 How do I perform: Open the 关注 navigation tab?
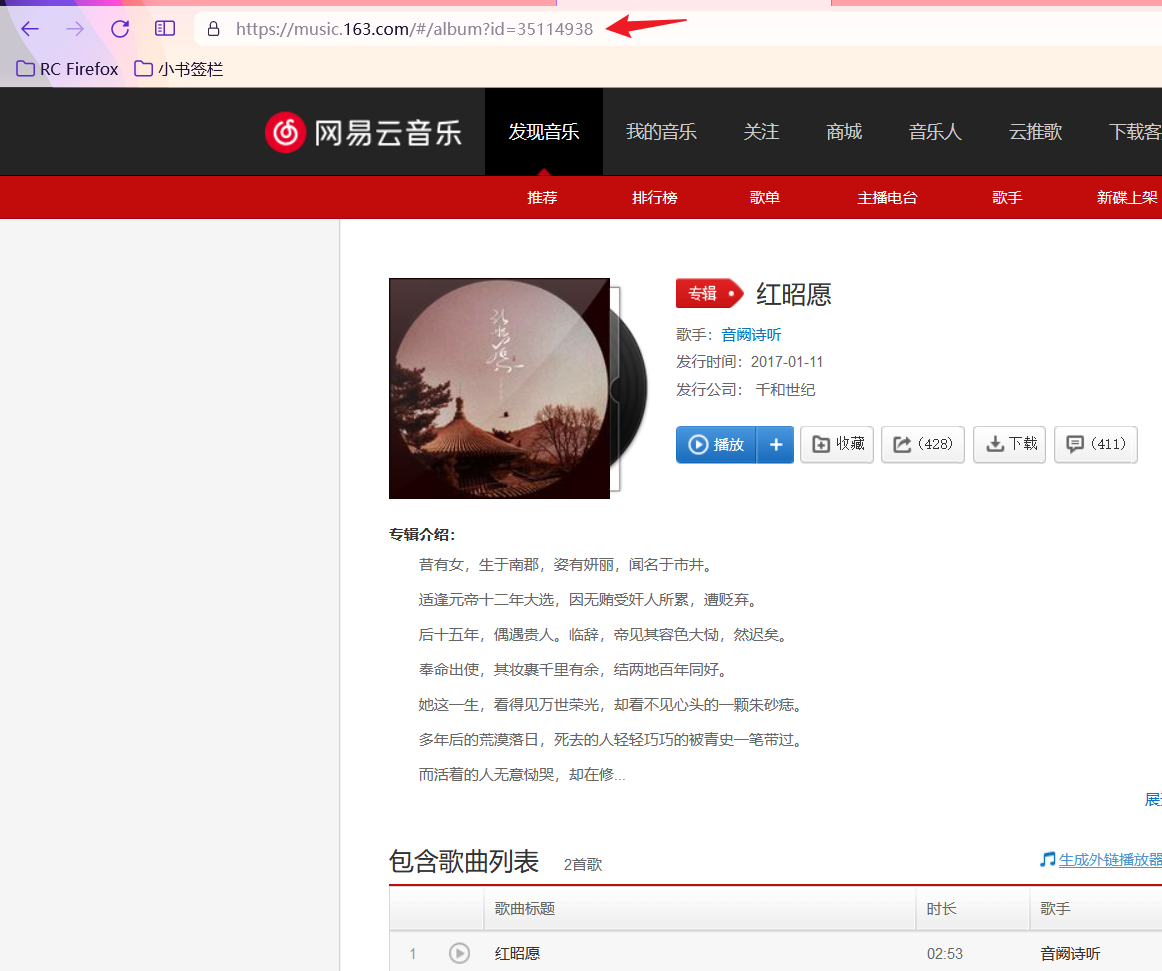click(x=761, y=132)
